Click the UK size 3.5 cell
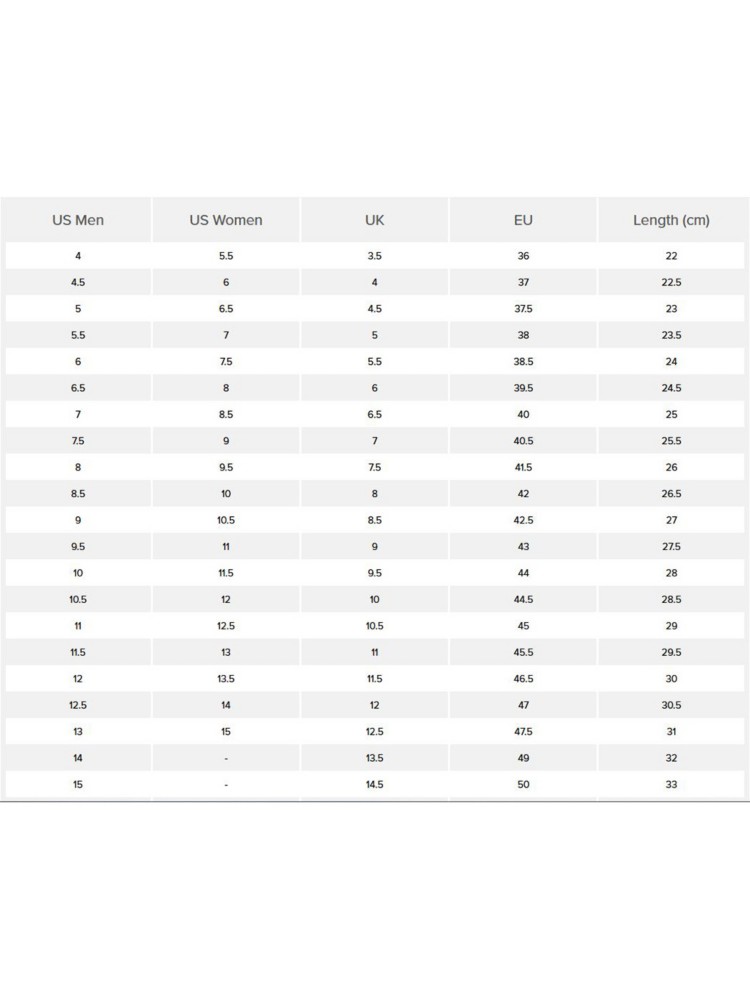This screenshot has width=750, height=1000. tap(375, 256)
